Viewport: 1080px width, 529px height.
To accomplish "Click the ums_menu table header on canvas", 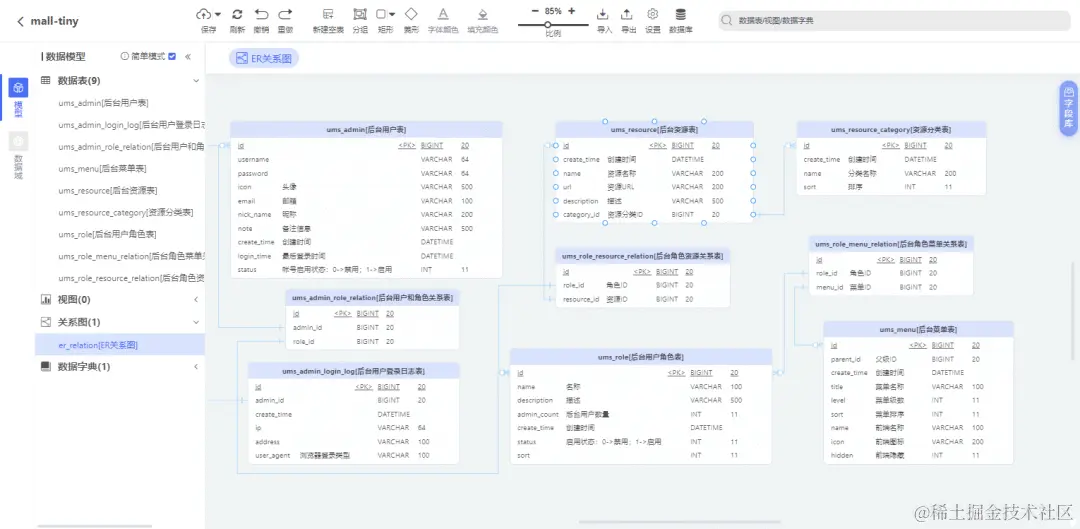I will point(919,329).
